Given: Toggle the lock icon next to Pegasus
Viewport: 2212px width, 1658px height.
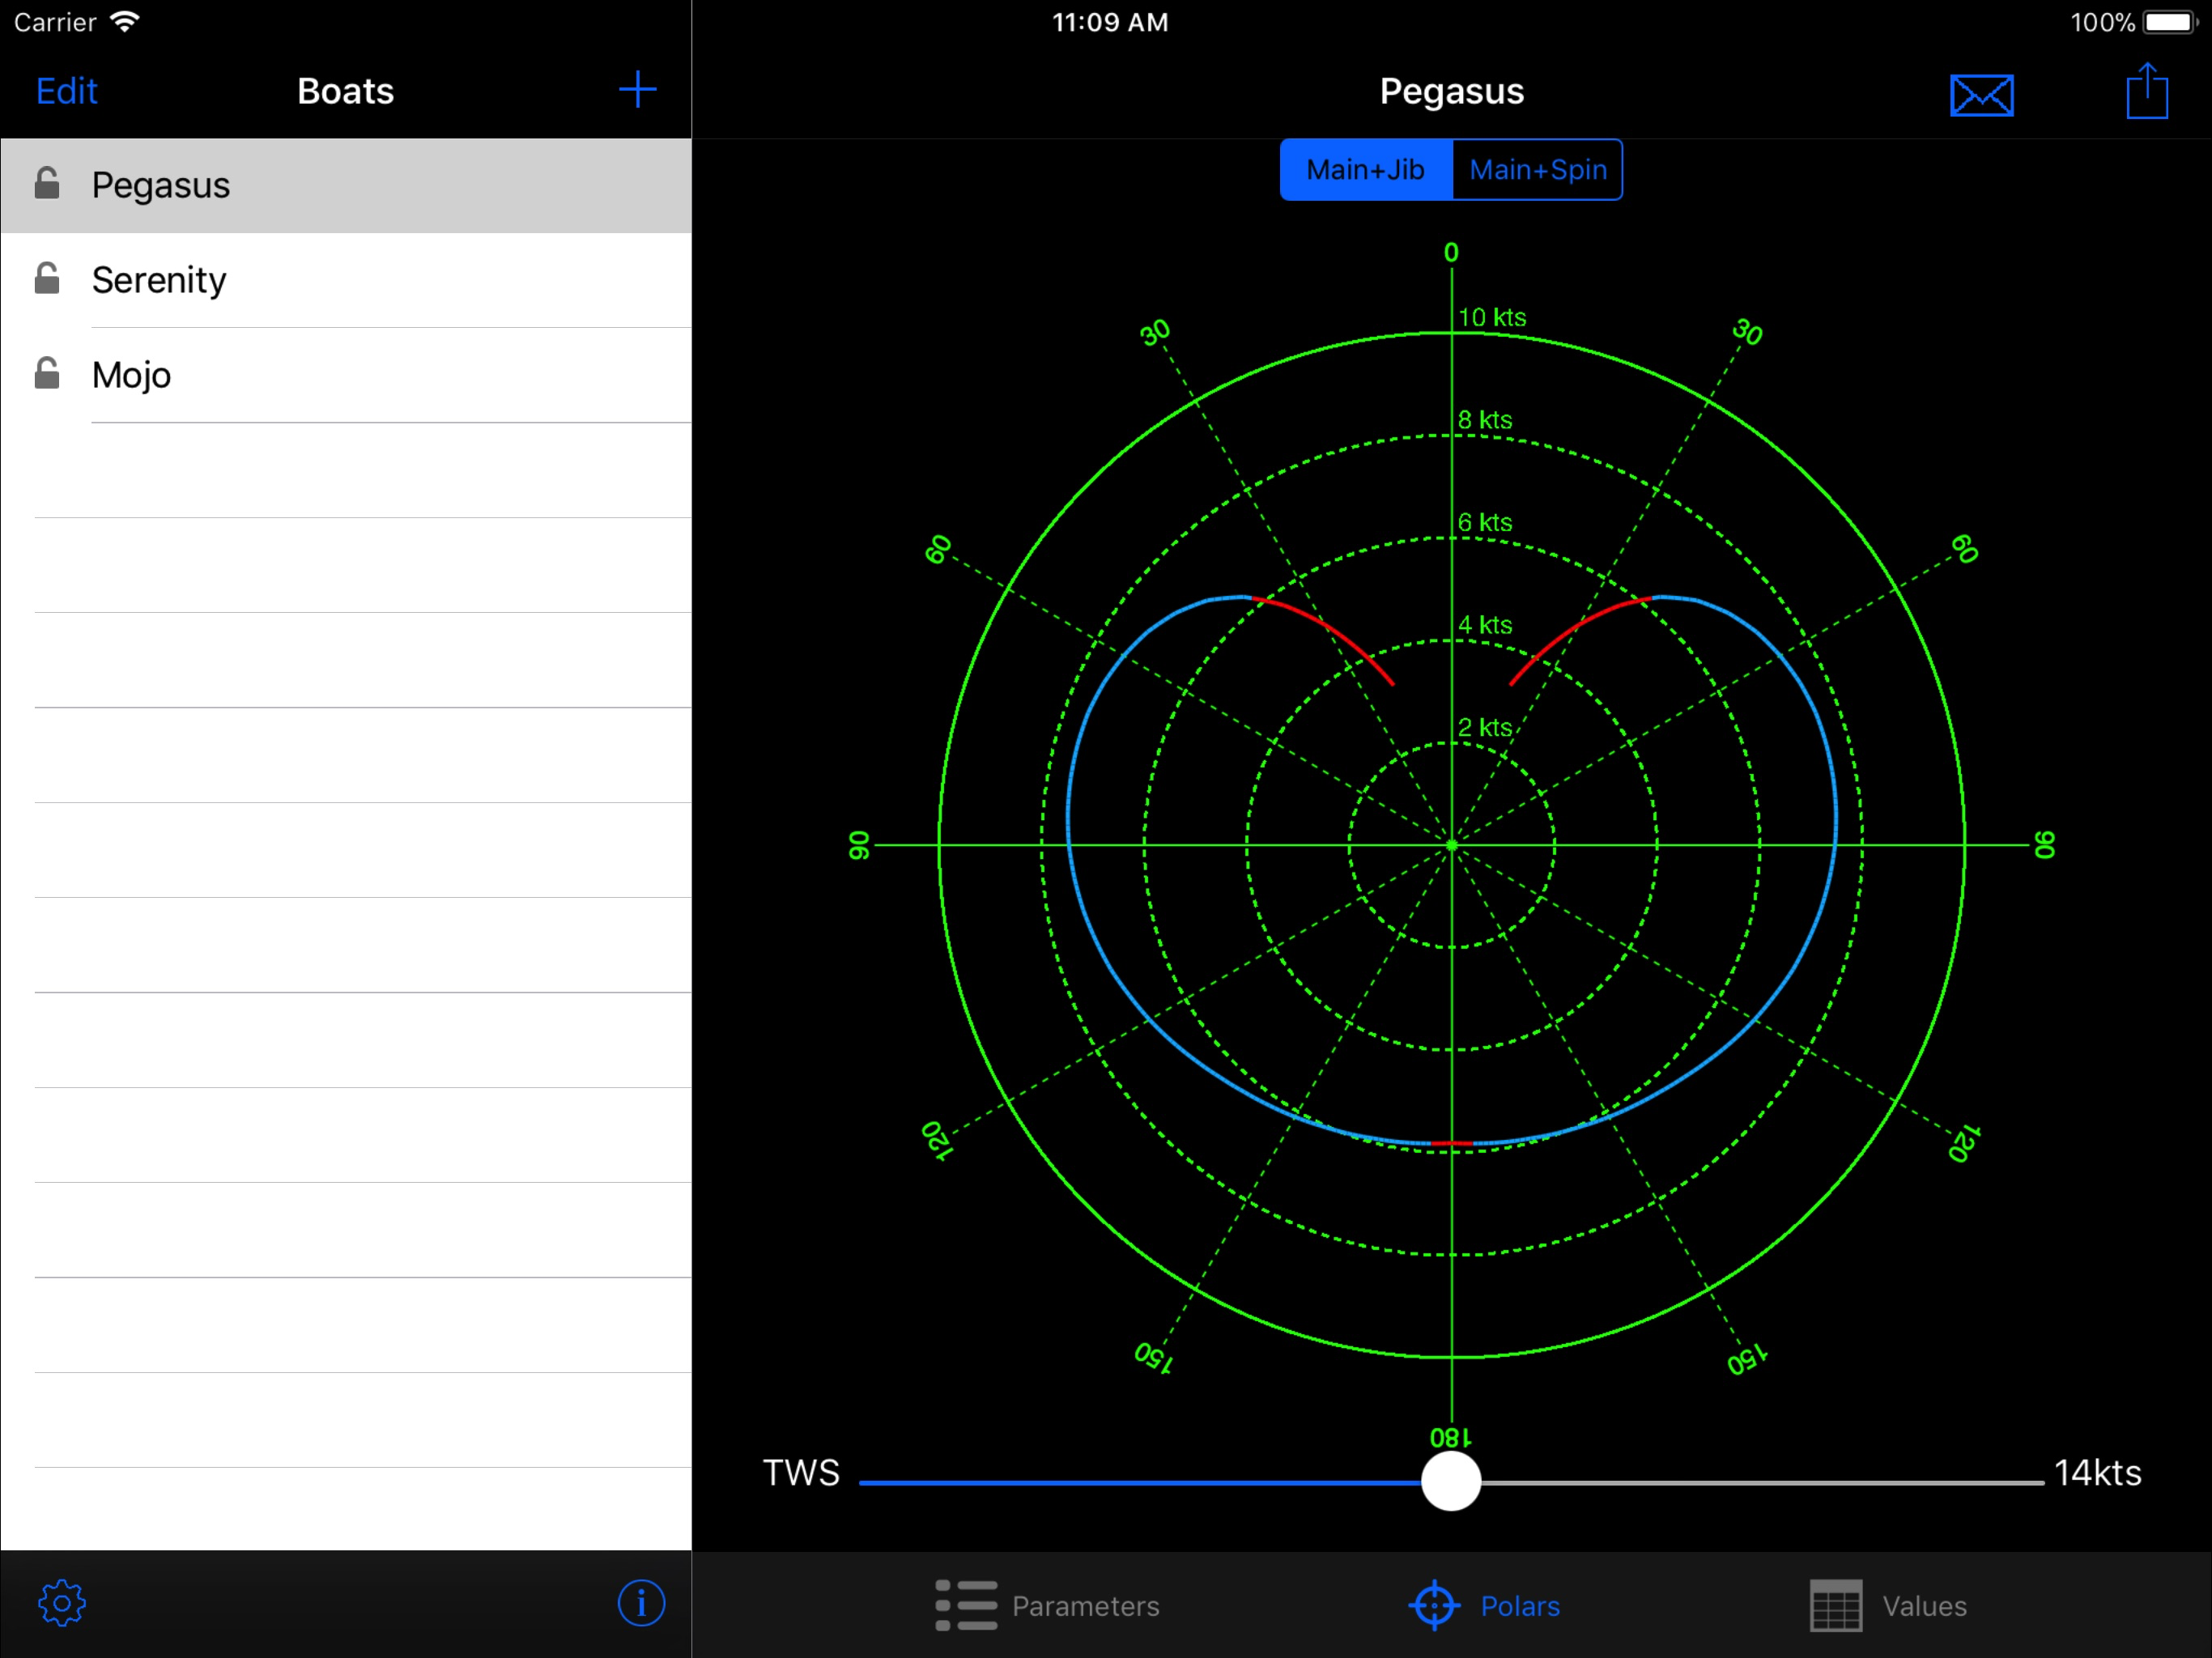Looking at the screenshot, I should coord(47,183).
